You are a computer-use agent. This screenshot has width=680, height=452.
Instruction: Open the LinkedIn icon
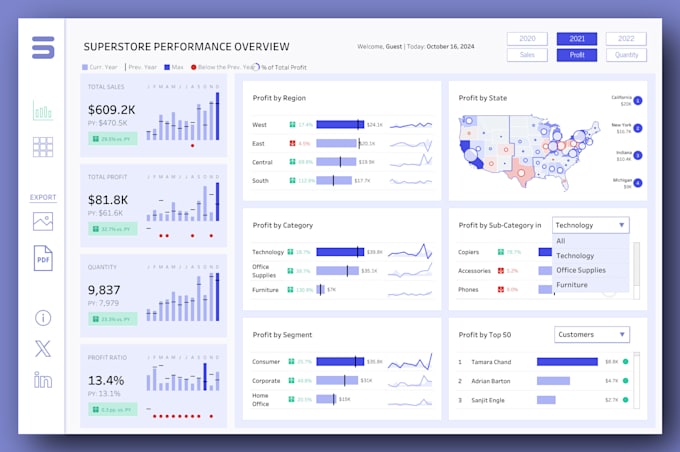pos(43,380)
